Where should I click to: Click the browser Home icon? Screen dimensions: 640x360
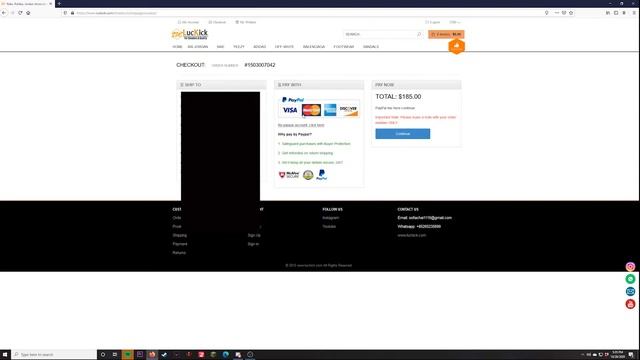click(x=28, y=13)
